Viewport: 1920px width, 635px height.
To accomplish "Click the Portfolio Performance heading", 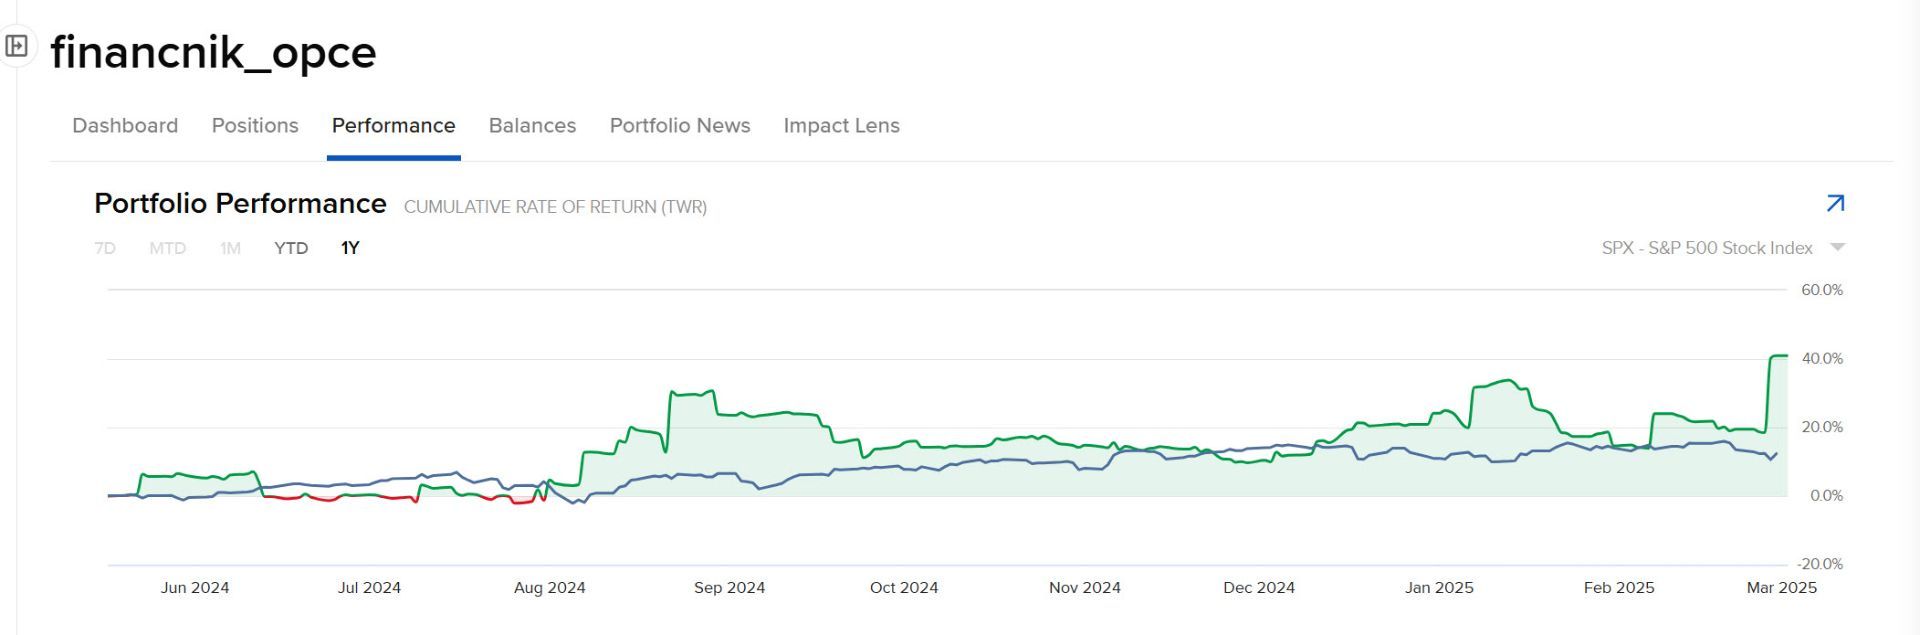I will [x=240, y=204].
